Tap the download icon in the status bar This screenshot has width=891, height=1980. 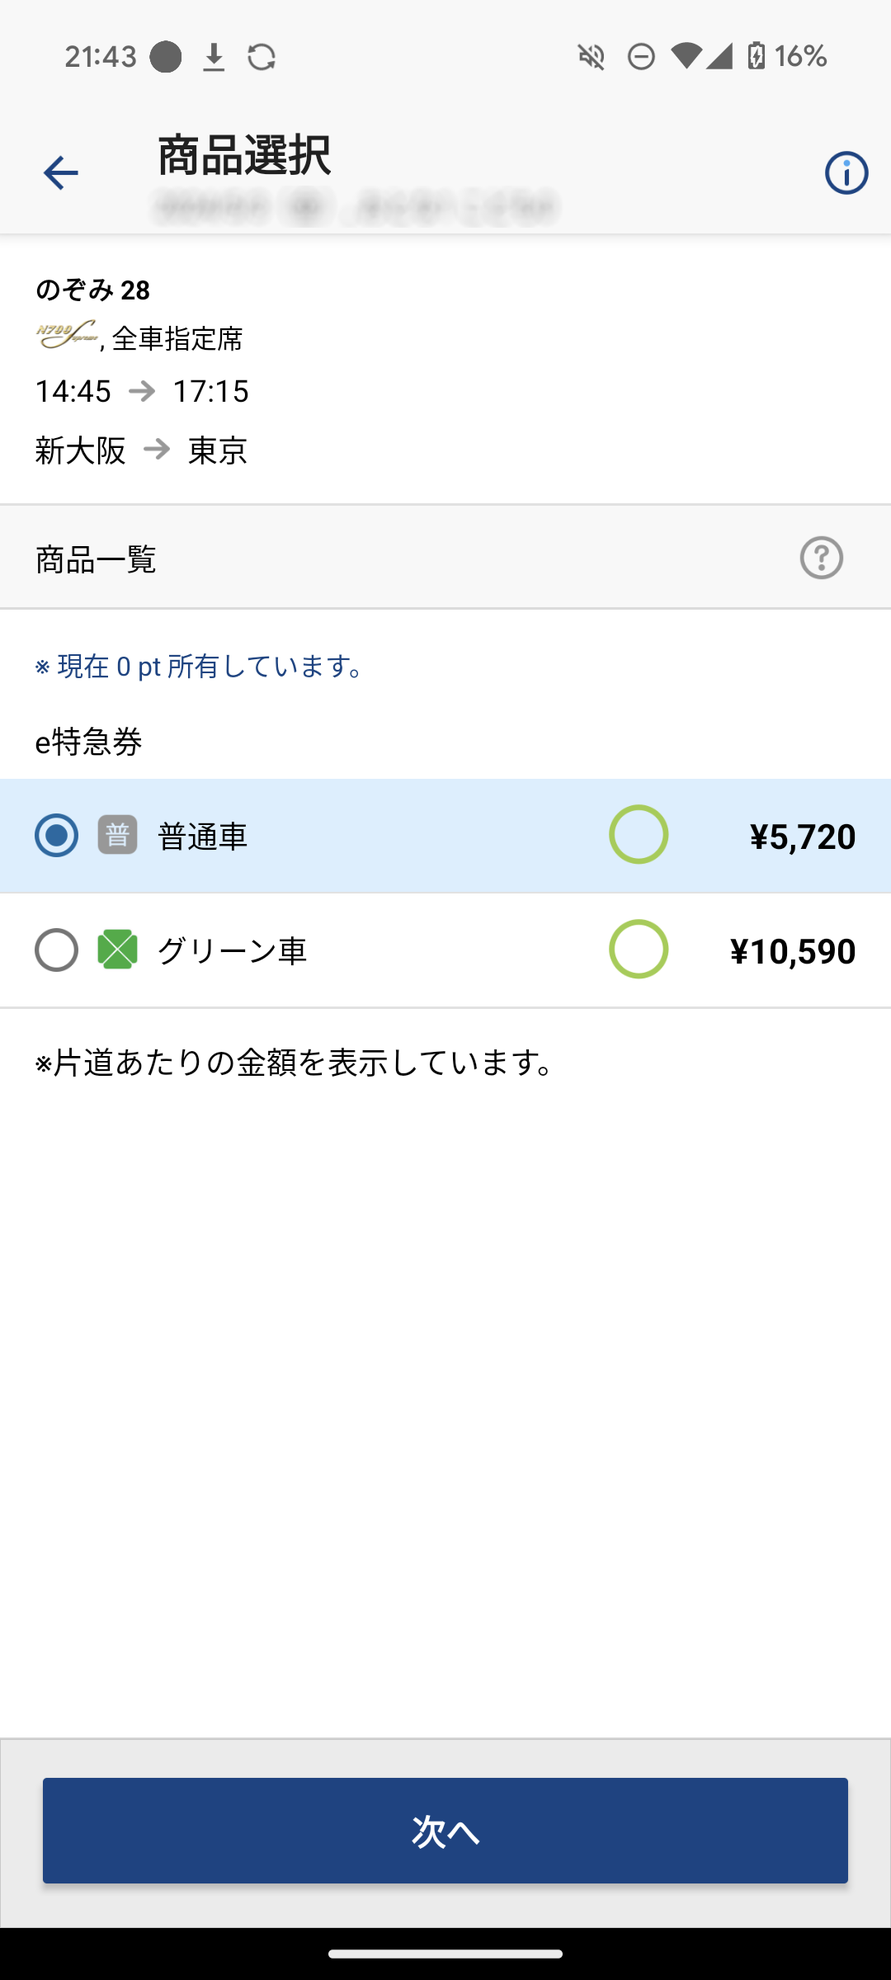click(212, 56)
